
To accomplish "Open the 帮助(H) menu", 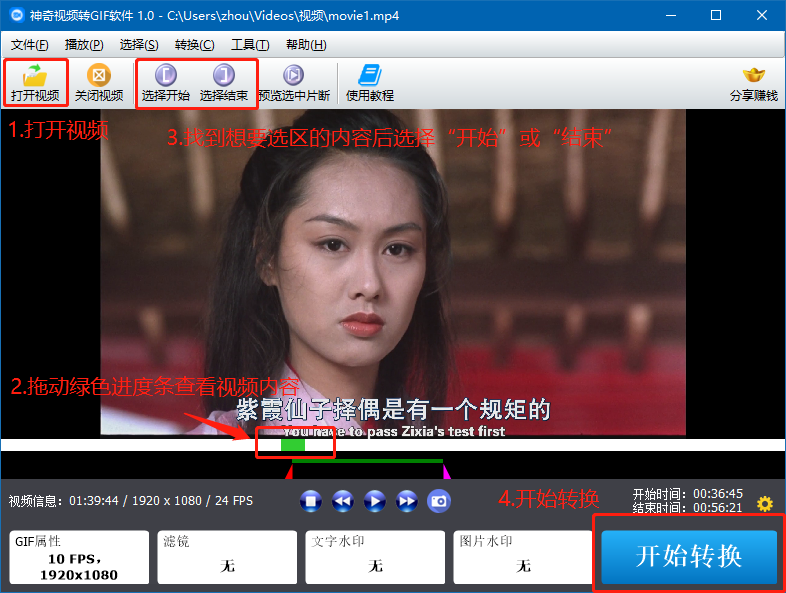I will [x=306, y=45].
